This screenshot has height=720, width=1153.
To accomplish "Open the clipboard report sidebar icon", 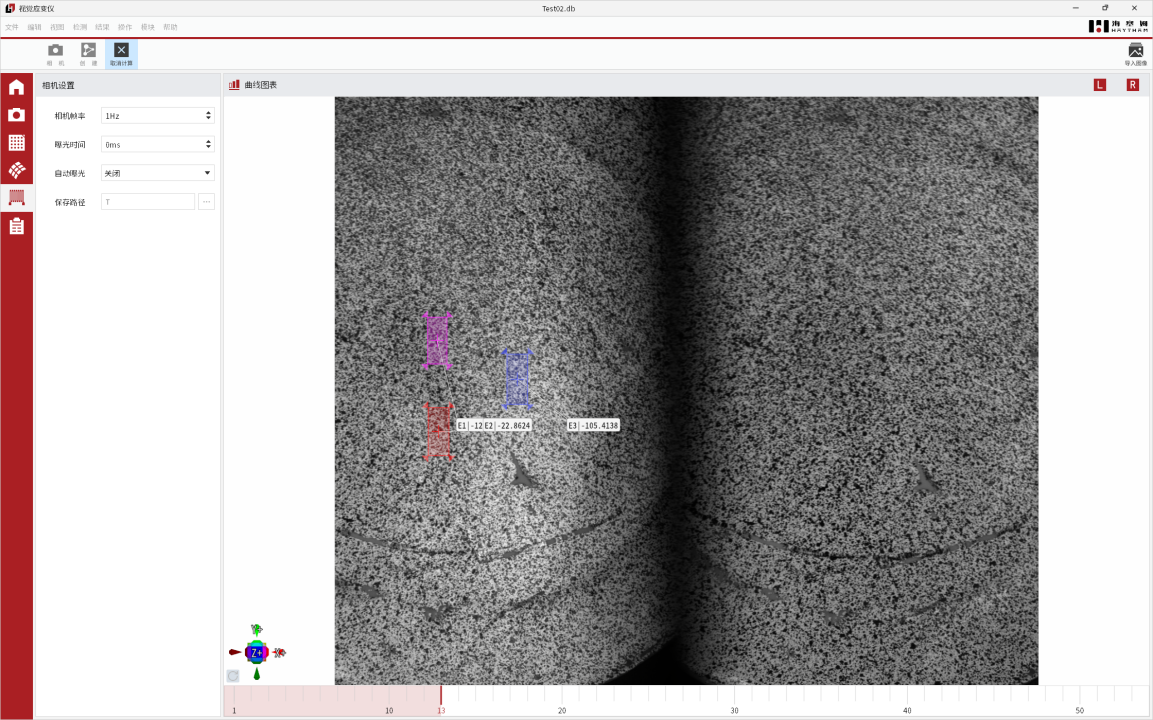I will [16, 226].
